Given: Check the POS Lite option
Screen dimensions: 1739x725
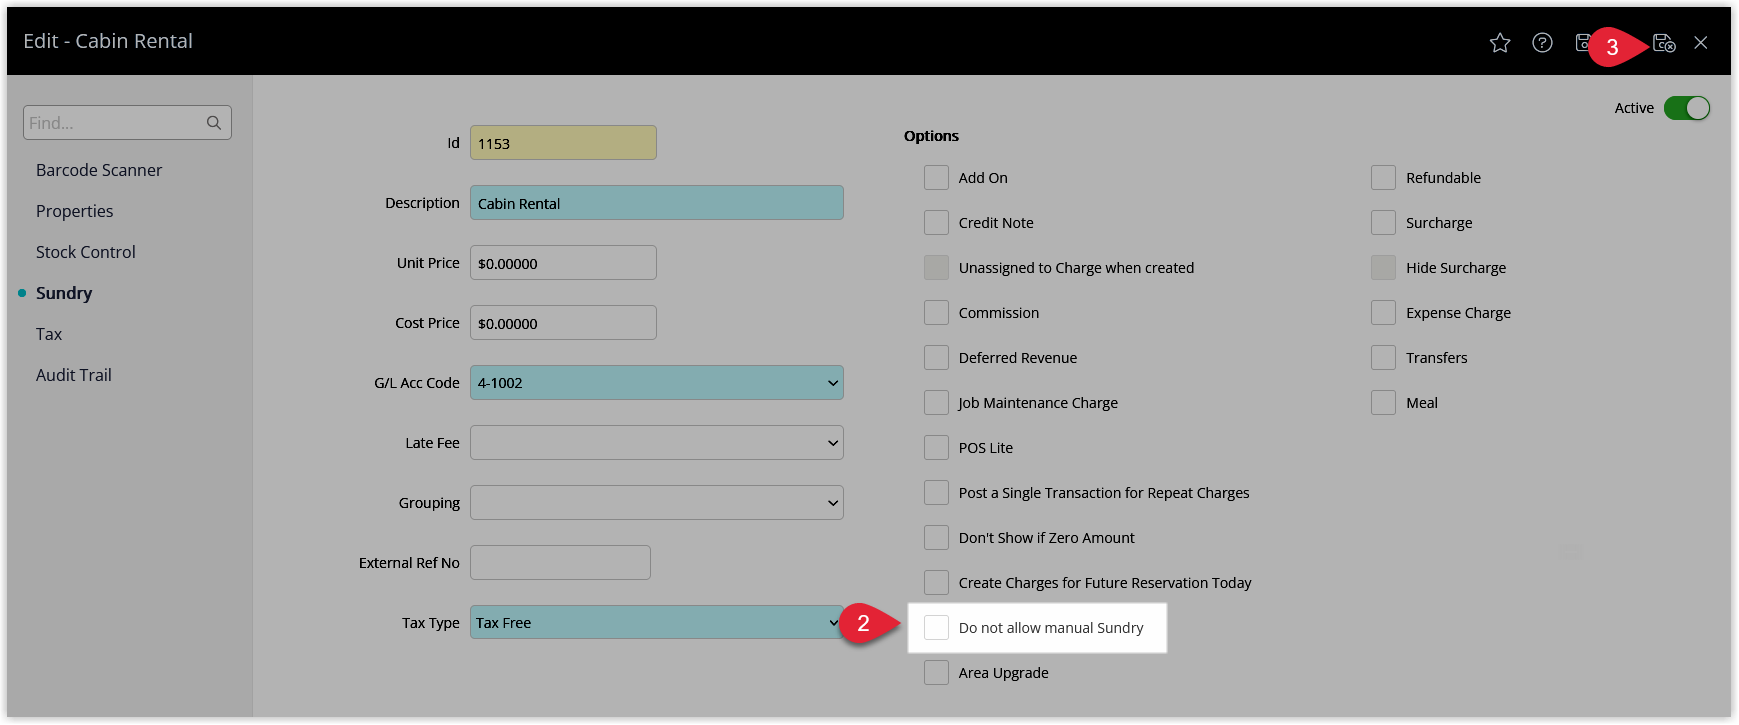Looking at the screenshot, I should tap(936, 448).
